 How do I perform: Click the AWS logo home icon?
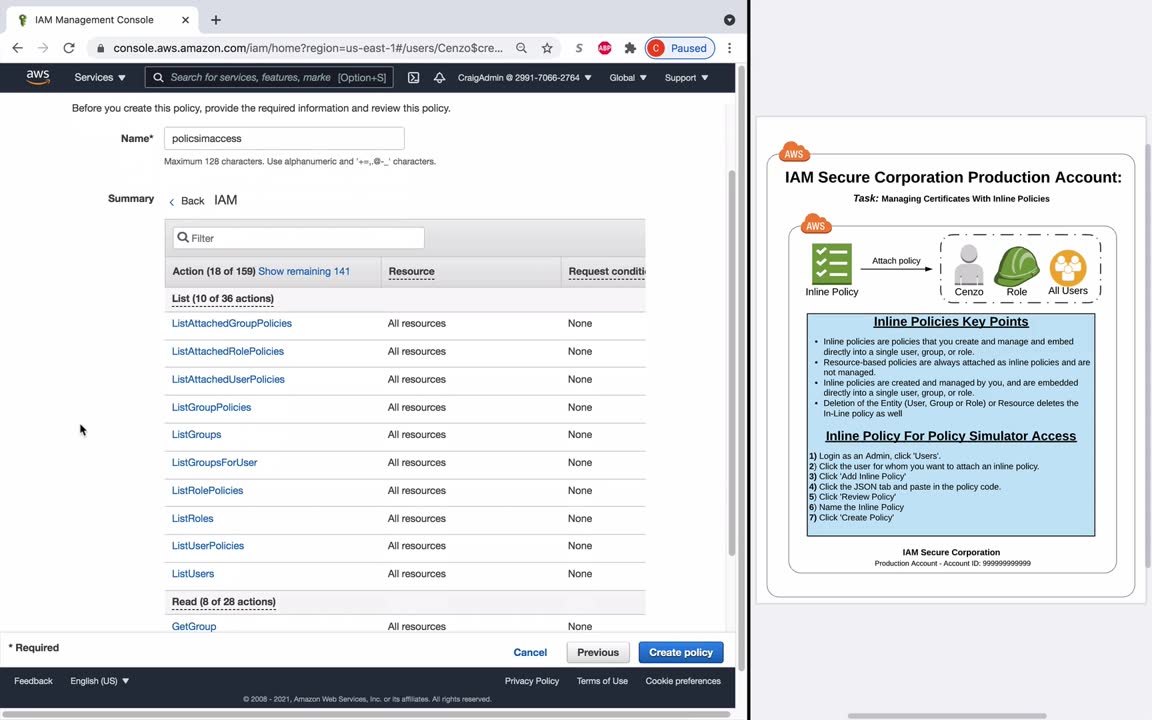click(37, 77)
